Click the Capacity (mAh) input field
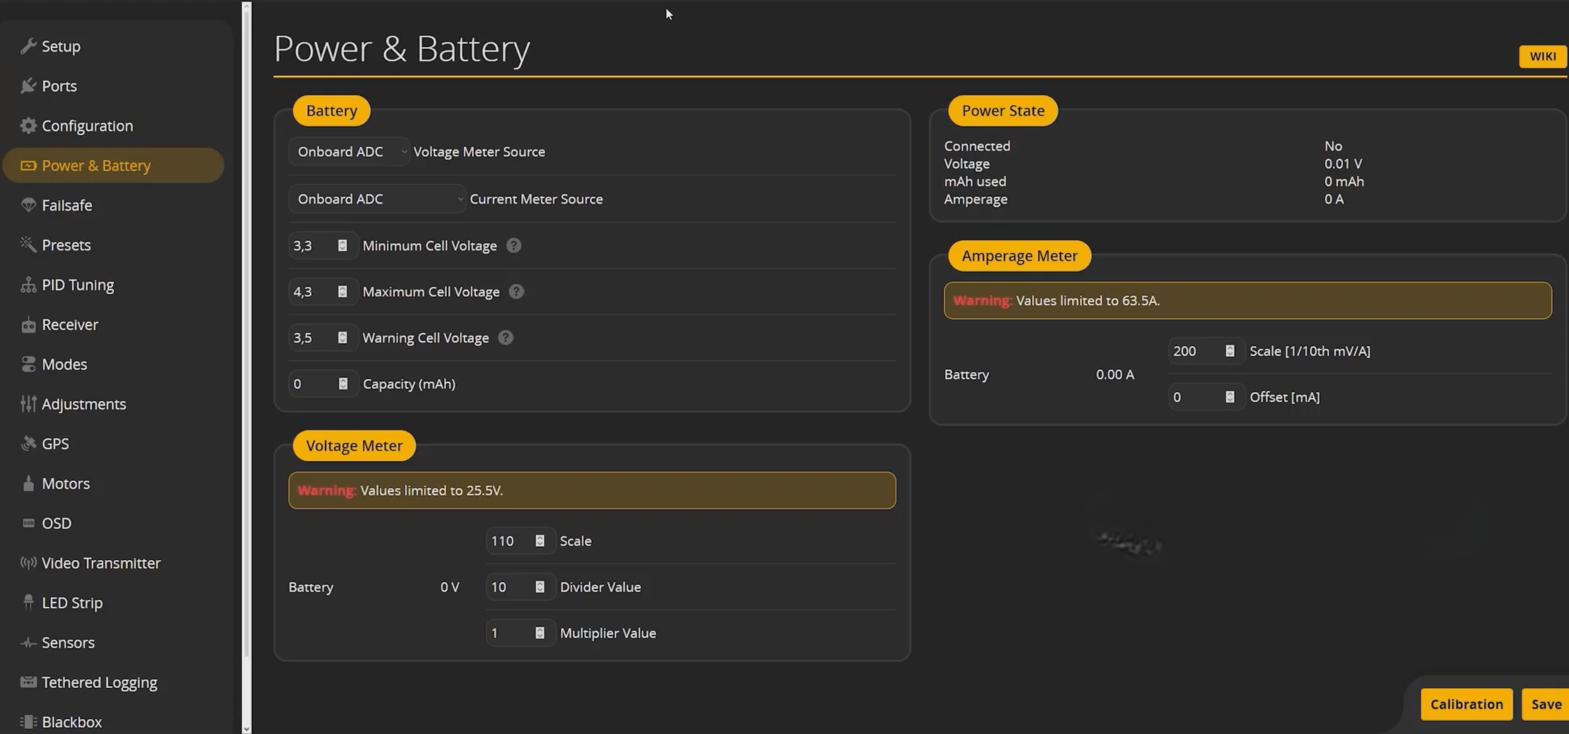 [311, 384]
